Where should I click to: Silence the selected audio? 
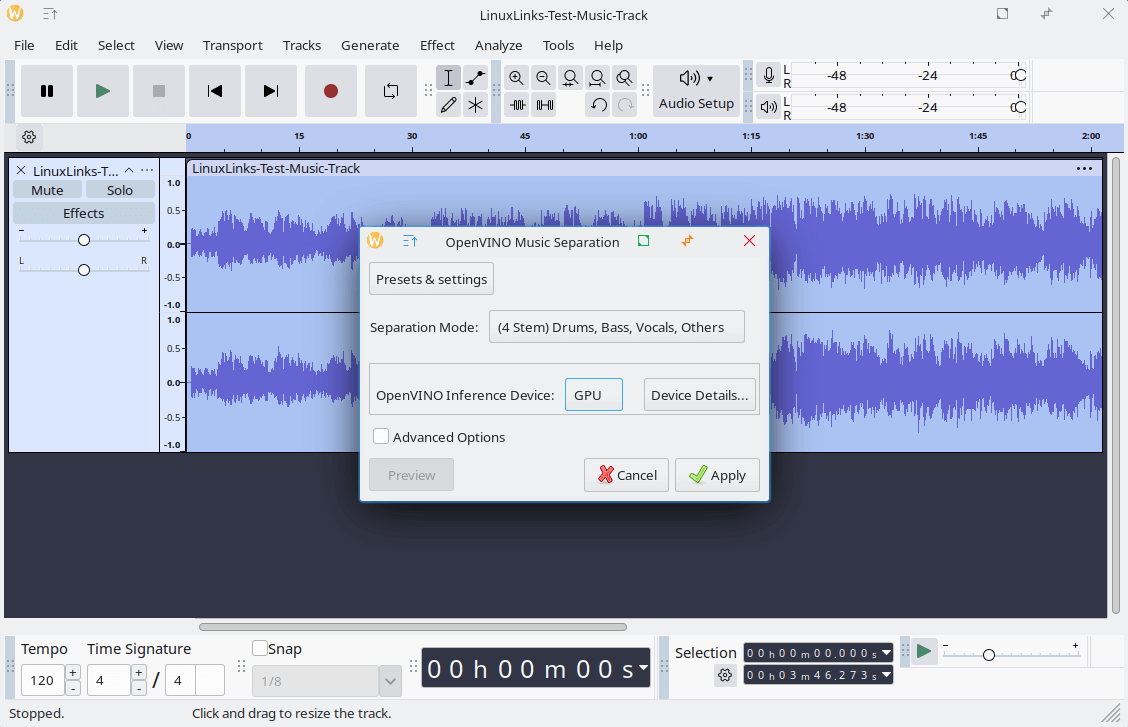[x=545, y=105]
